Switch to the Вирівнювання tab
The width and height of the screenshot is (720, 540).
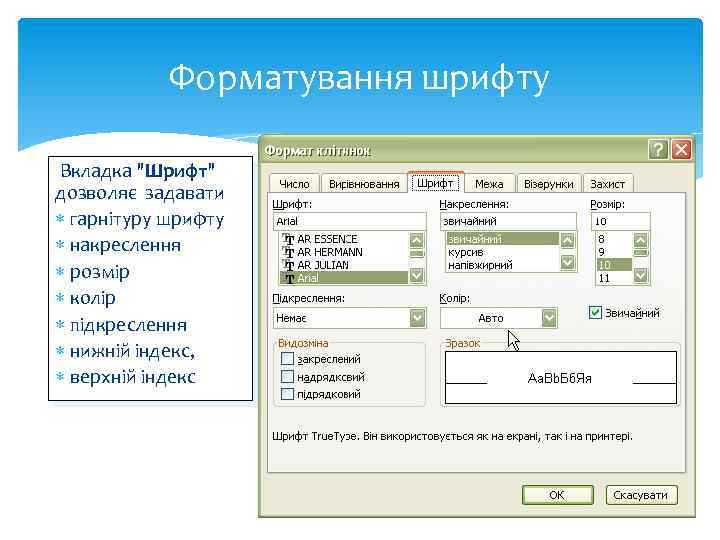364,184
